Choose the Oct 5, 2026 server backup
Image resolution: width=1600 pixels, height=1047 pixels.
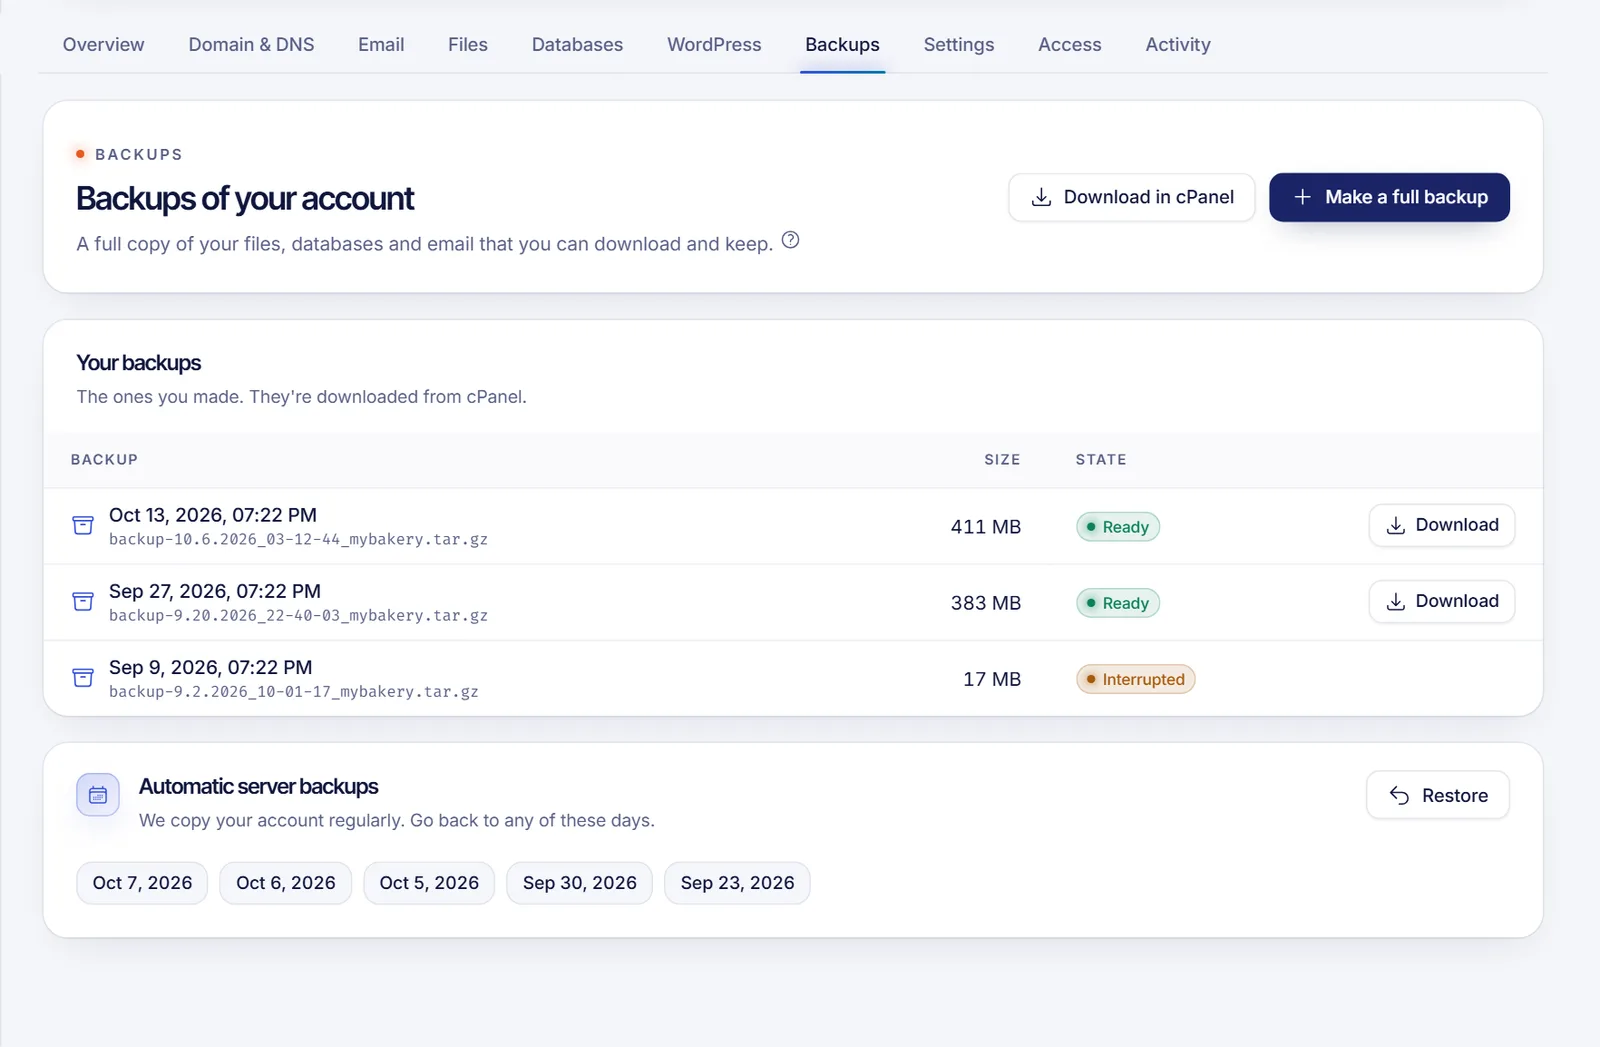pyautogui.click(x=429, y=883)
